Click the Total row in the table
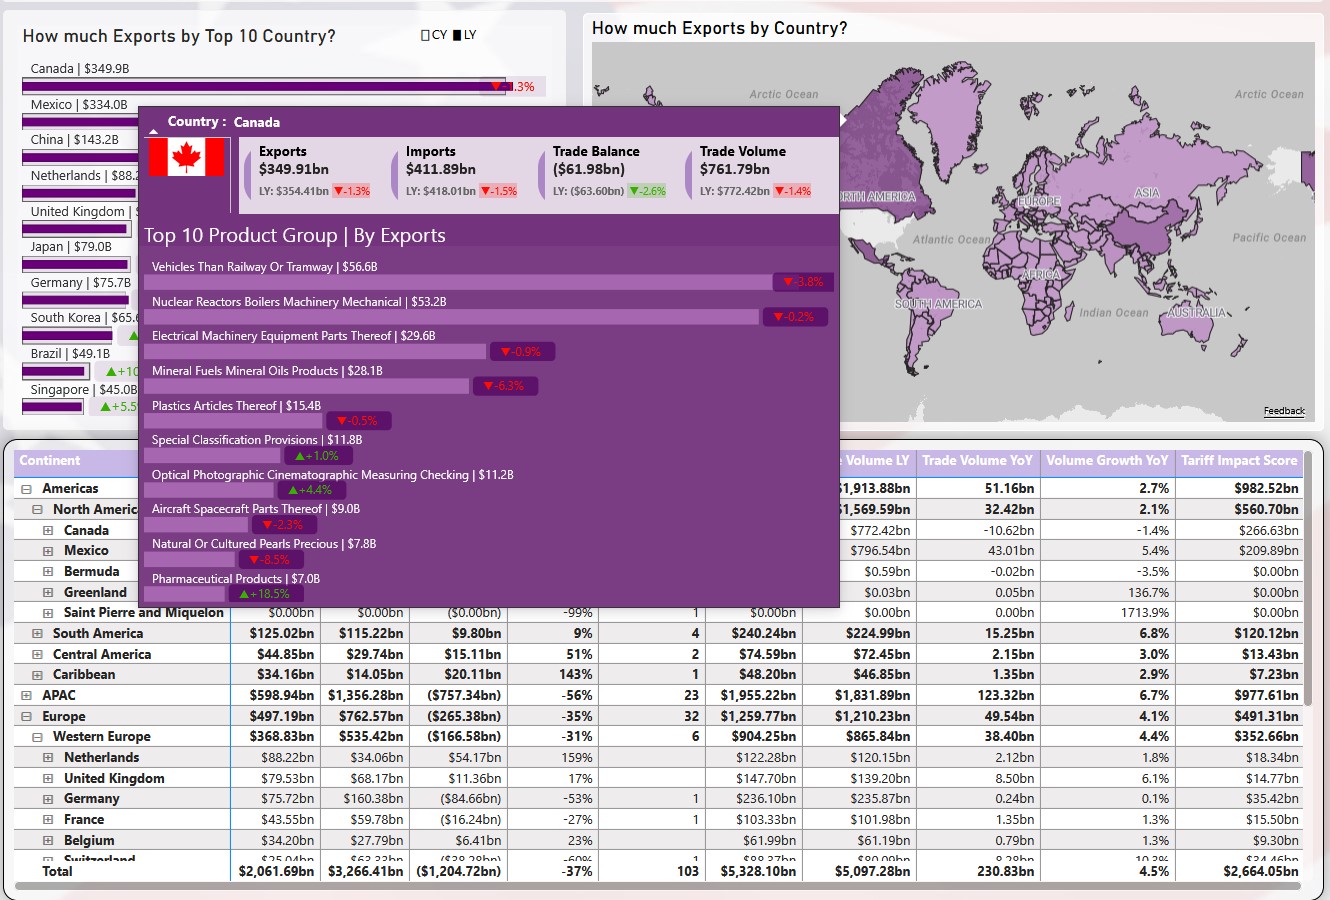 tap(55, 871)
